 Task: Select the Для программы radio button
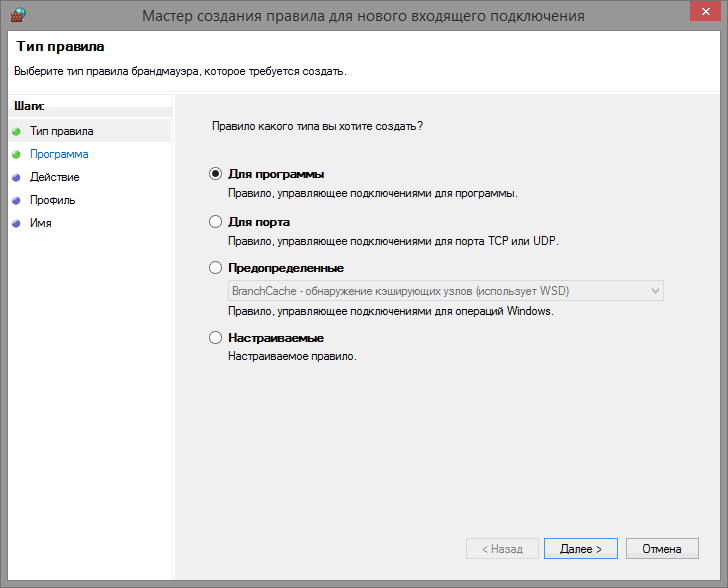[215, 174]
